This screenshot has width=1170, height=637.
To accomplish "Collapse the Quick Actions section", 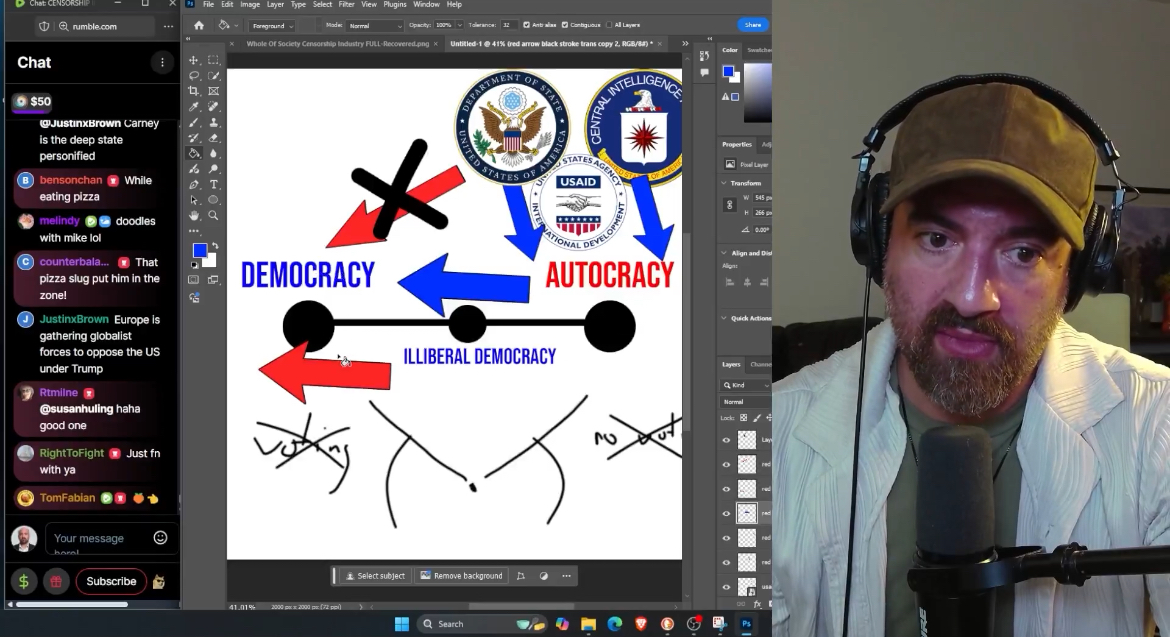I will tap(724, 318).
